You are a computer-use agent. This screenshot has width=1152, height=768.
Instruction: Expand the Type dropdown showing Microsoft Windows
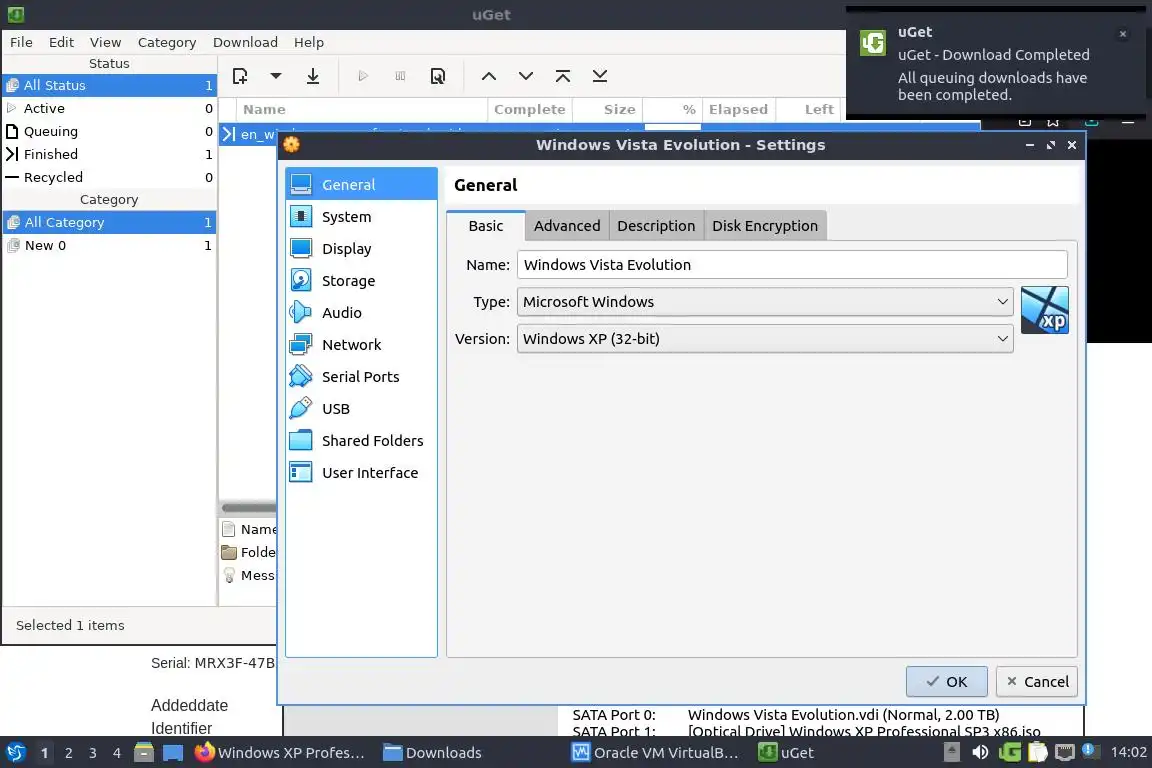[765, 302]
